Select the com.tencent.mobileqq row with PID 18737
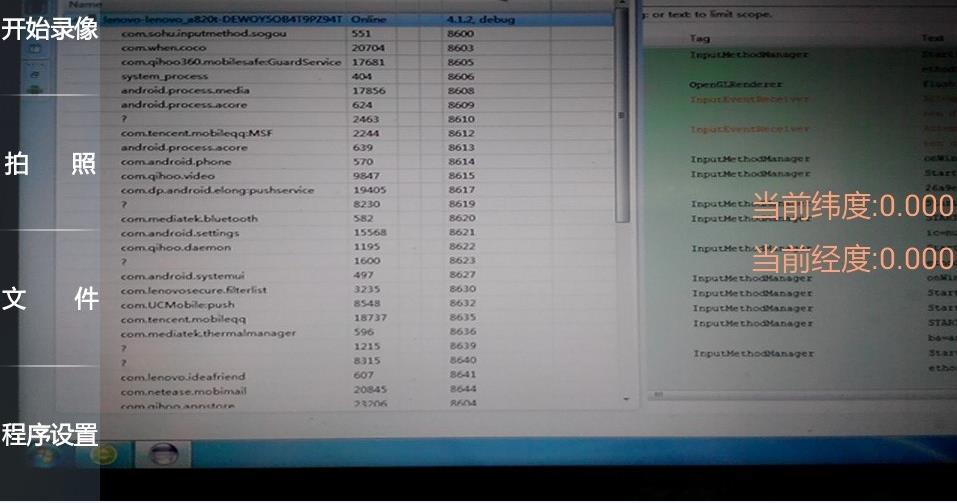This screenshot has width=957, height=503. pos(357,318)
